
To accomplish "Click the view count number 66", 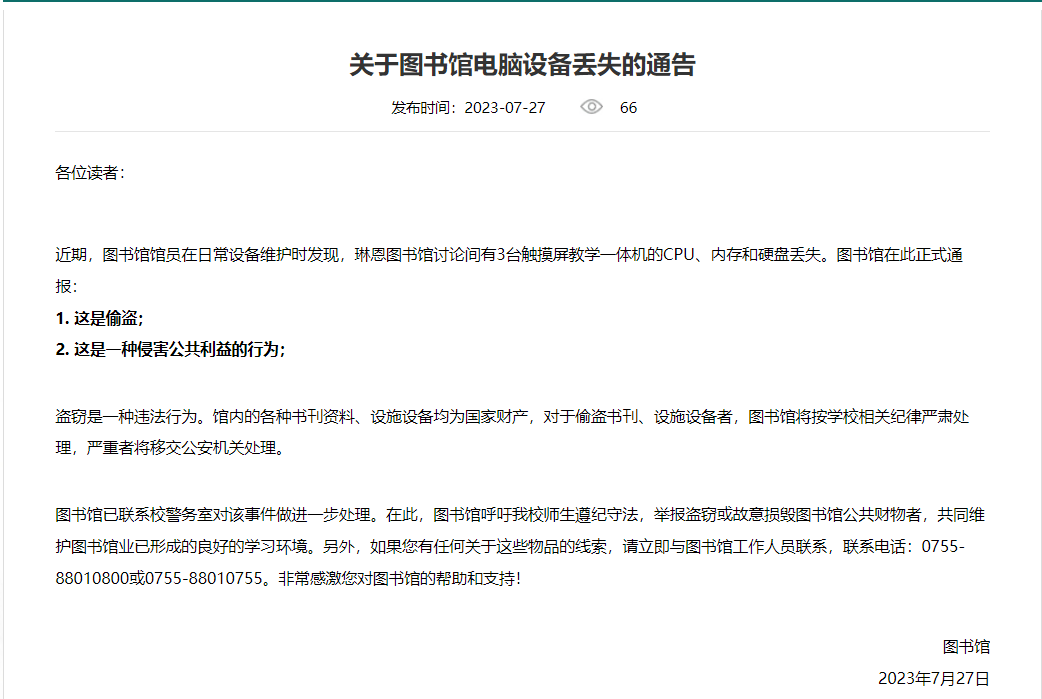I will pos(628,108).
